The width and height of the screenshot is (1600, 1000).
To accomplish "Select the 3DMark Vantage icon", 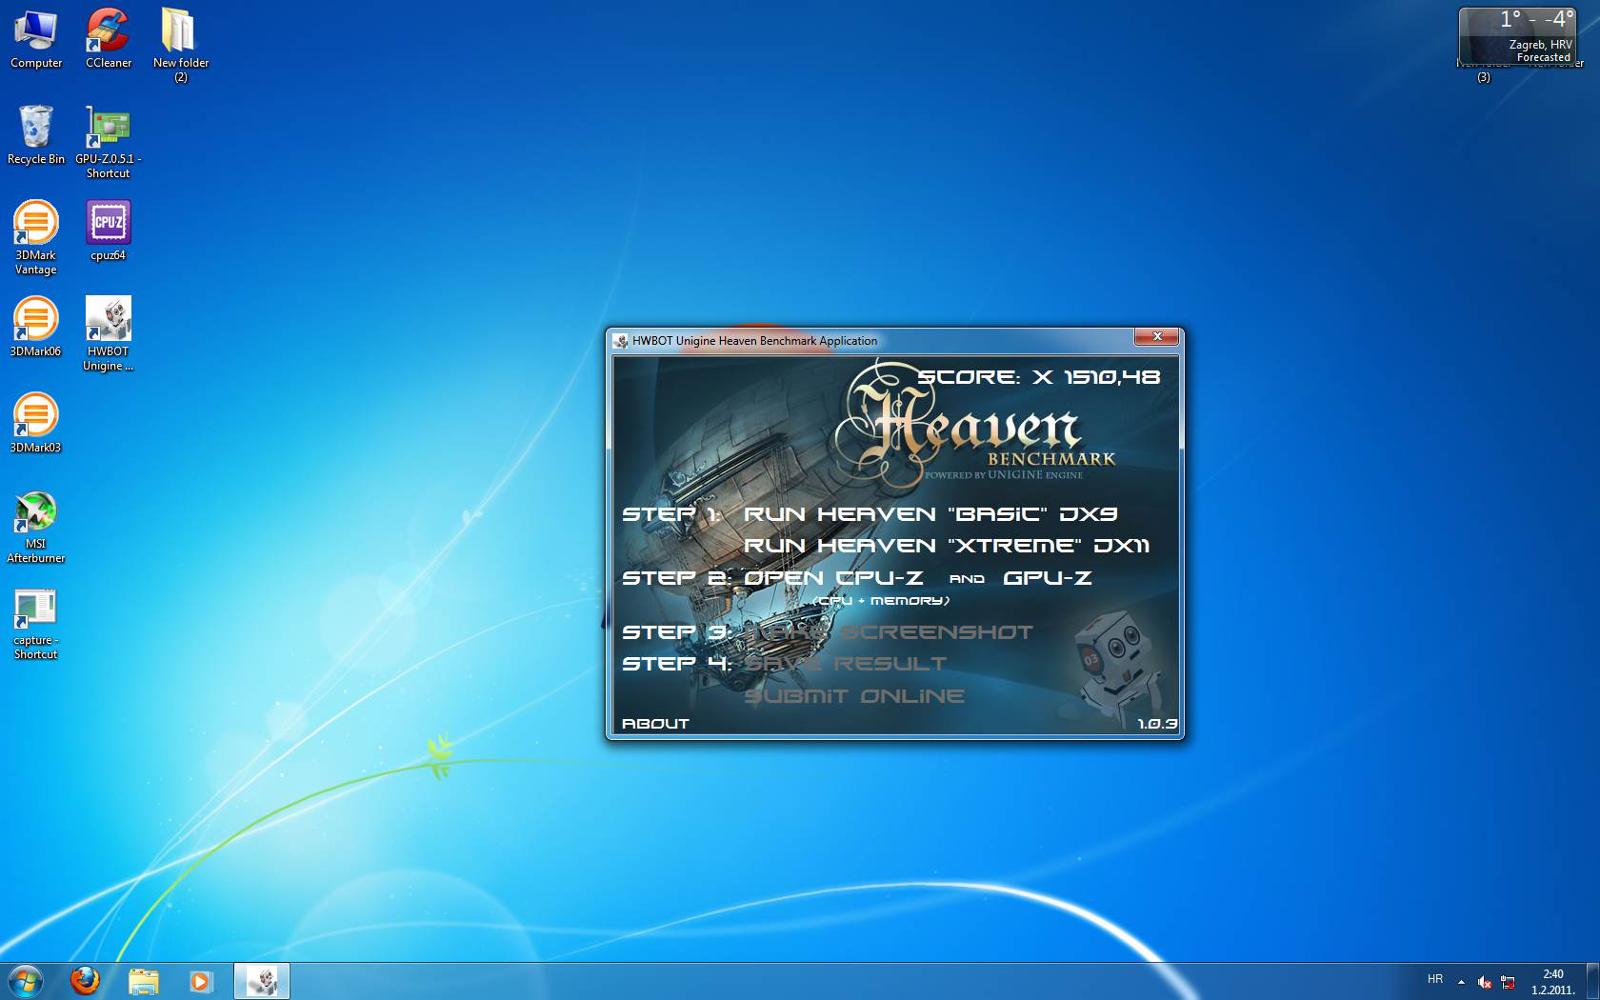I will [x=36, y=238].
